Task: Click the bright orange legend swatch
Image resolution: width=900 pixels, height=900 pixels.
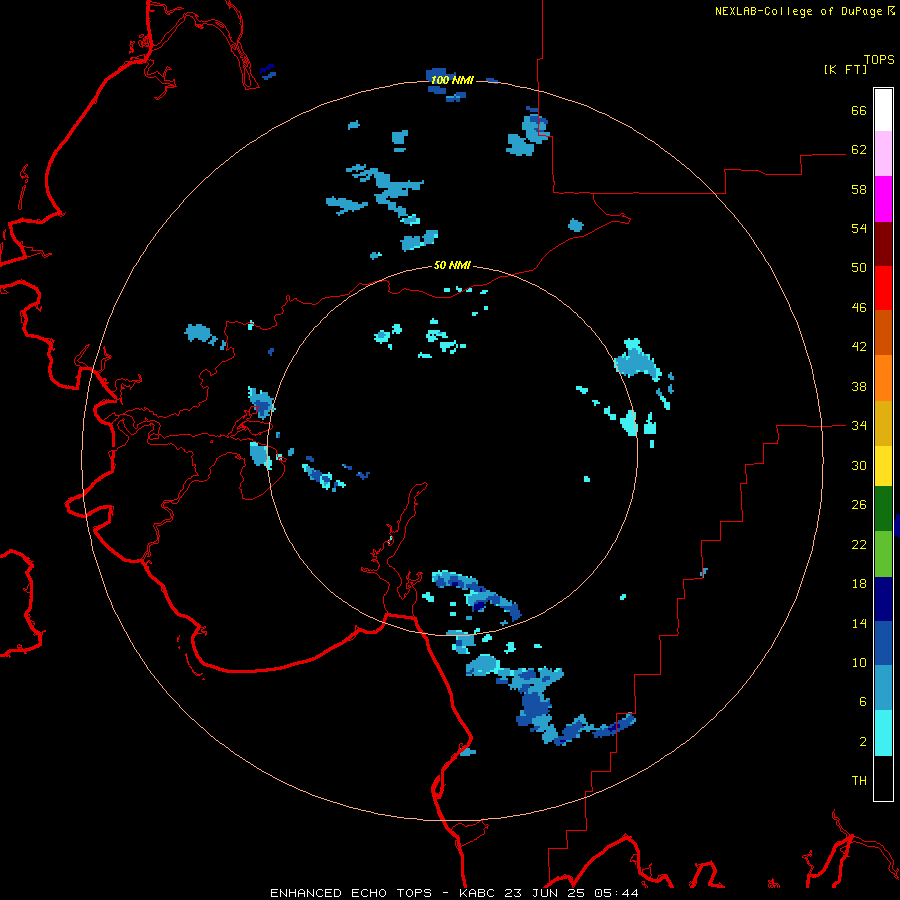Action: pyautogui.click(x=883, y=378)
